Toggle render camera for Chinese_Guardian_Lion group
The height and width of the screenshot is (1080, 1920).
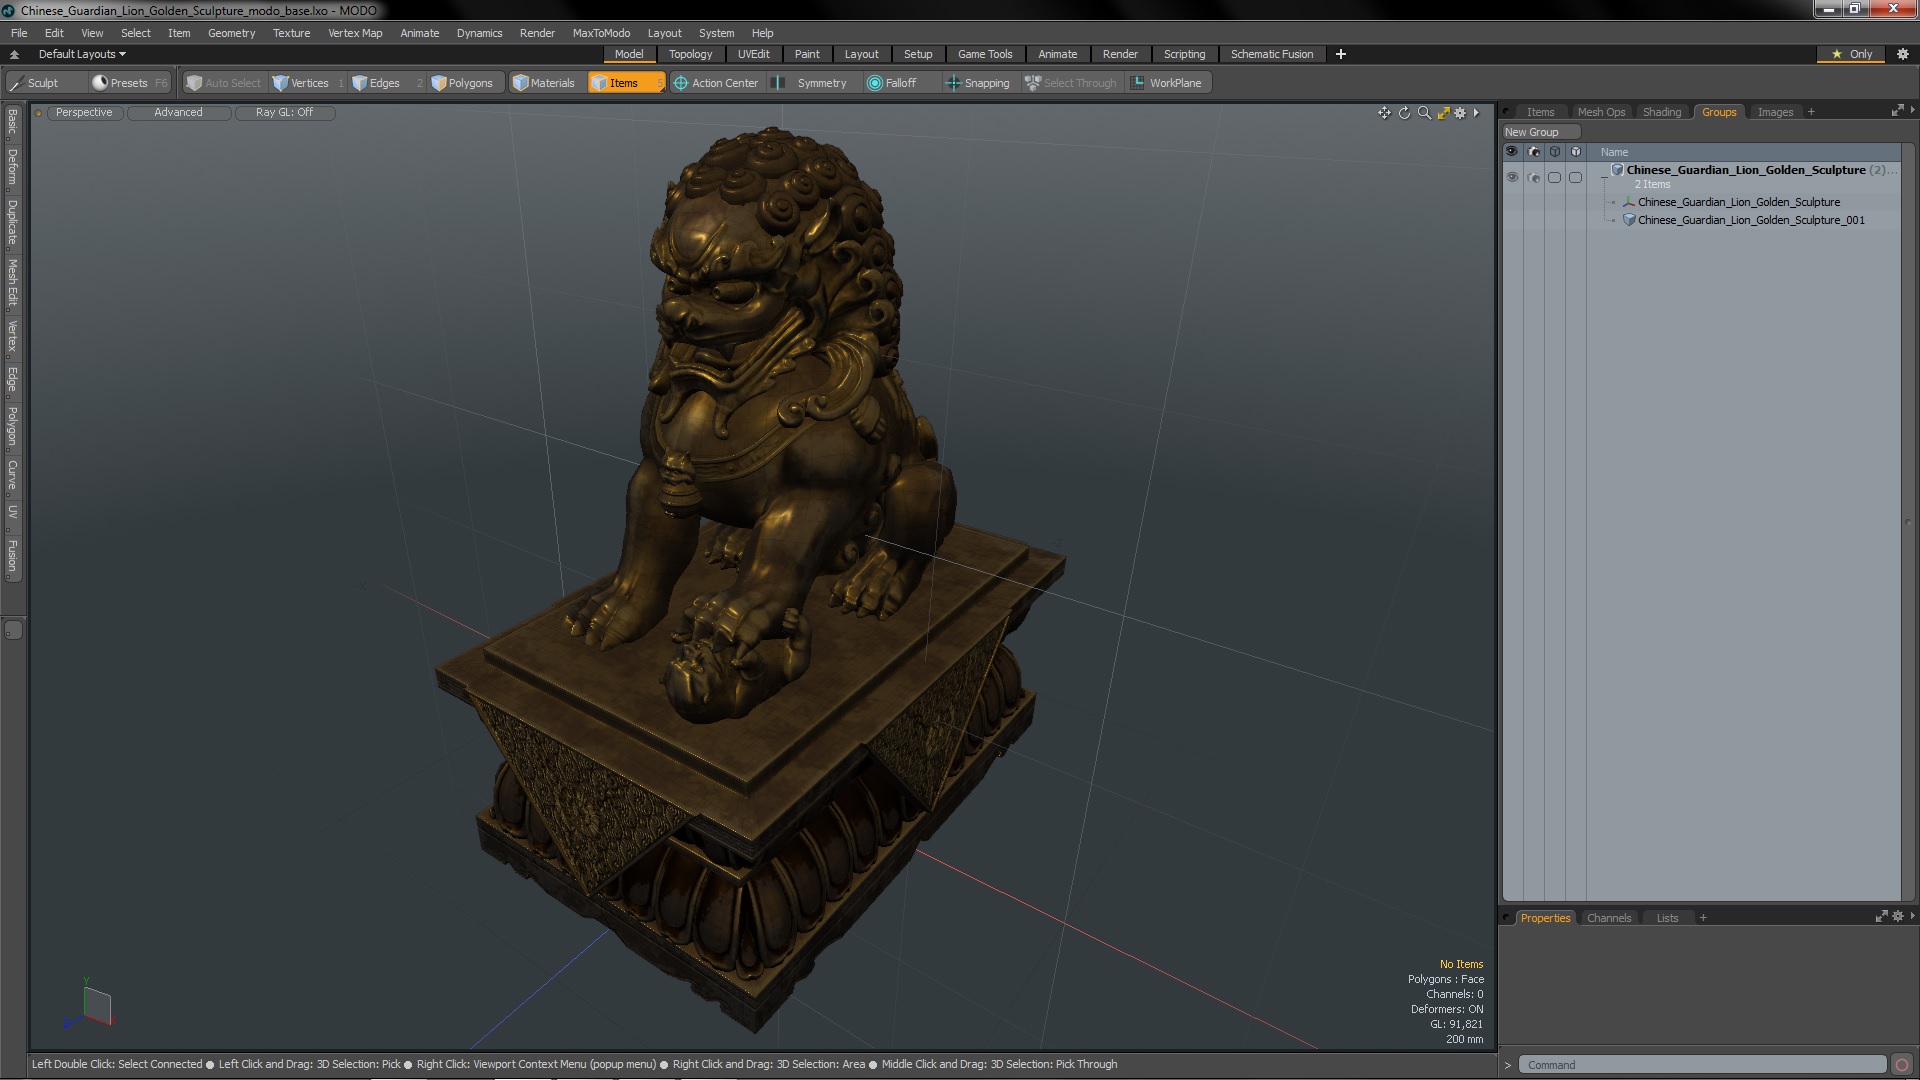tap(1534, 177)
